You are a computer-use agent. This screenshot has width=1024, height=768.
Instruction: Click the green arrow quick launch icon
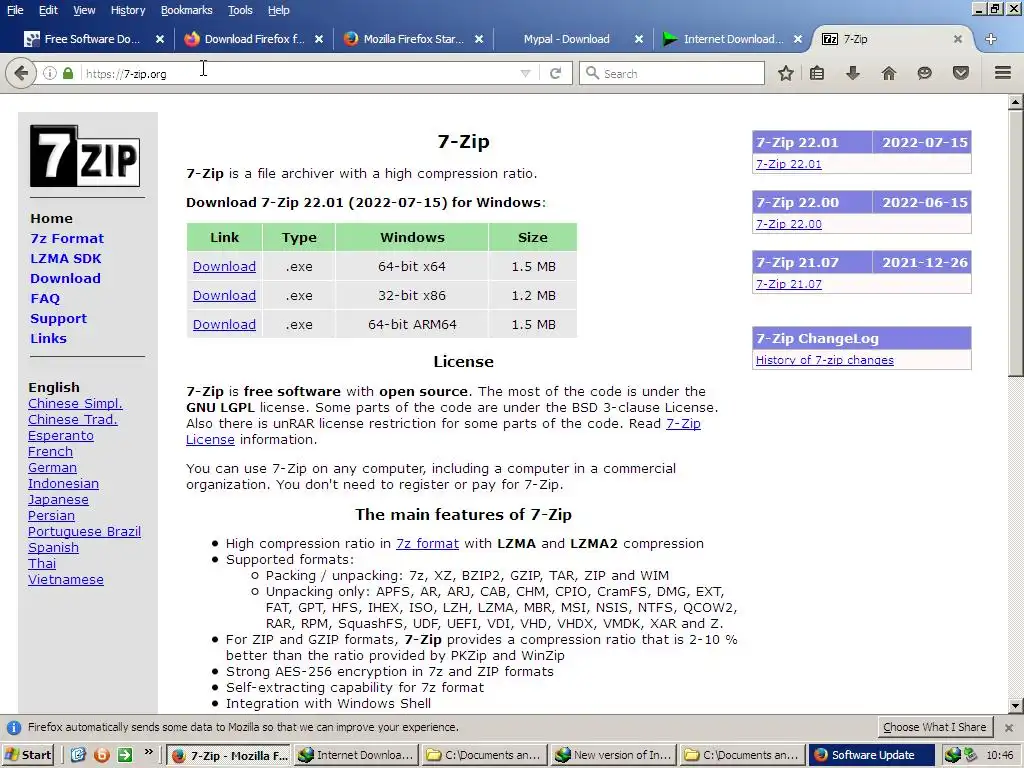tap(125, 755)
